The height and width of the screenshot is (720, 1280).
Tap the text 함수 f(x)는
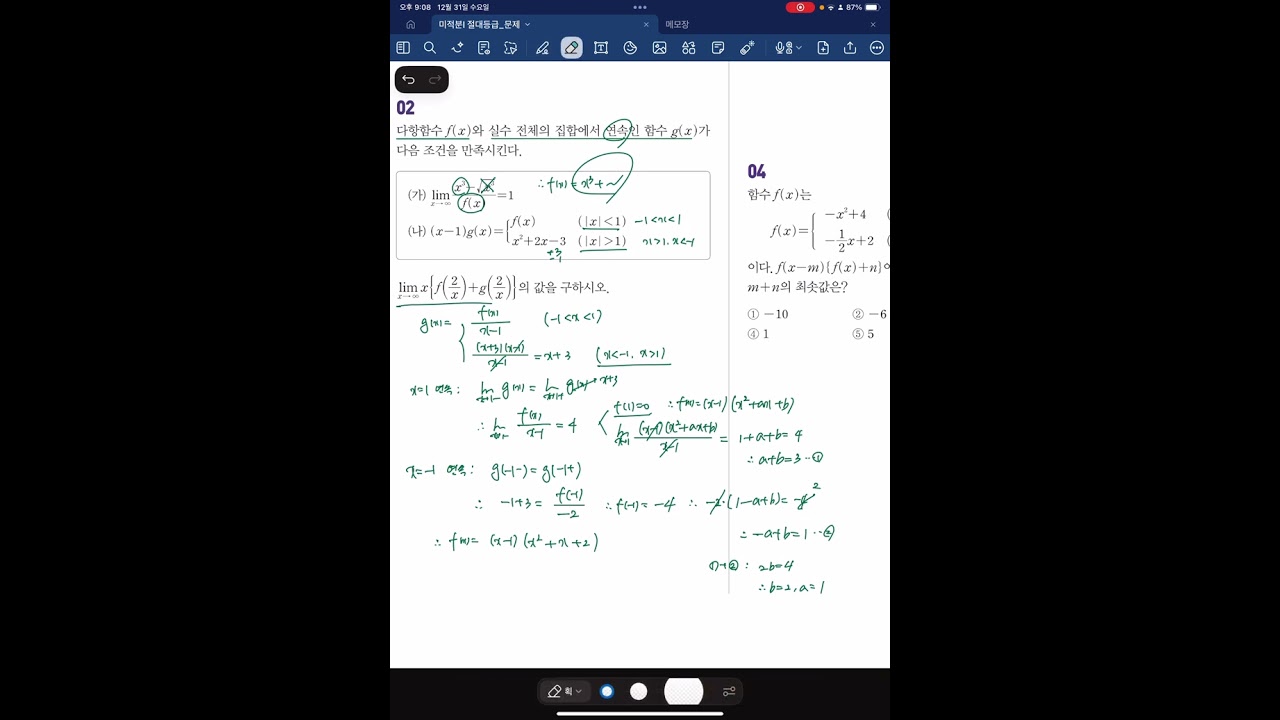pyautogui.click(x=779, y=194)
